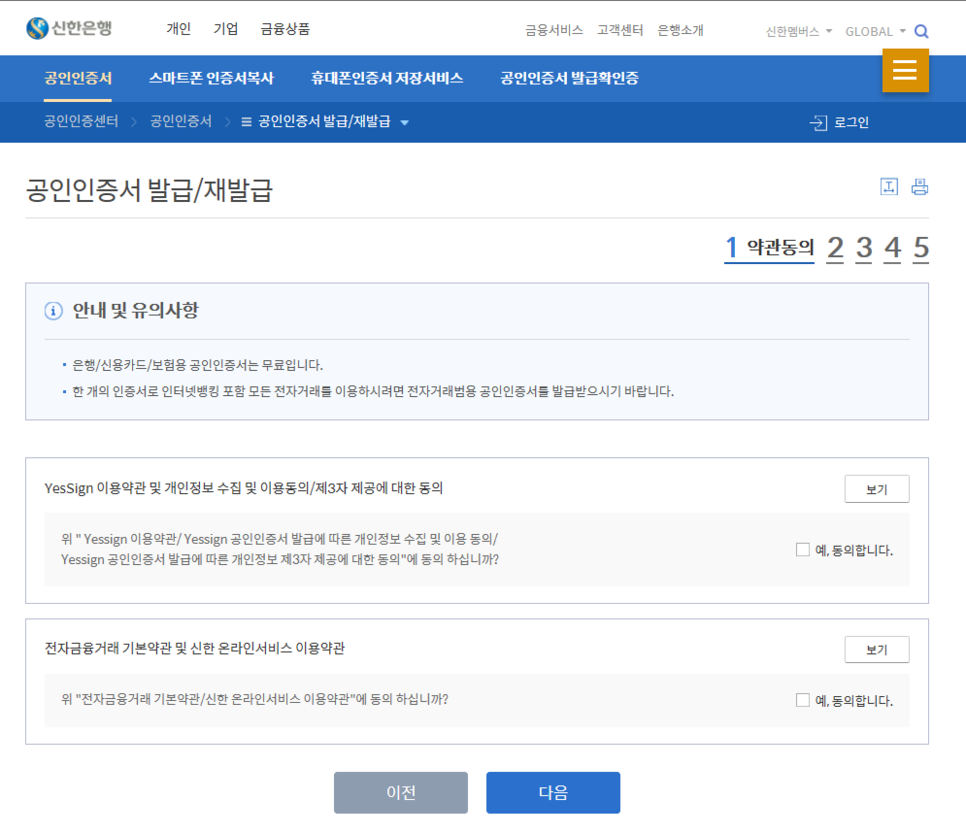Click the YesSign 이용약관 section title
The width and height of the screenshot is (966, 834).
(243, 488)
